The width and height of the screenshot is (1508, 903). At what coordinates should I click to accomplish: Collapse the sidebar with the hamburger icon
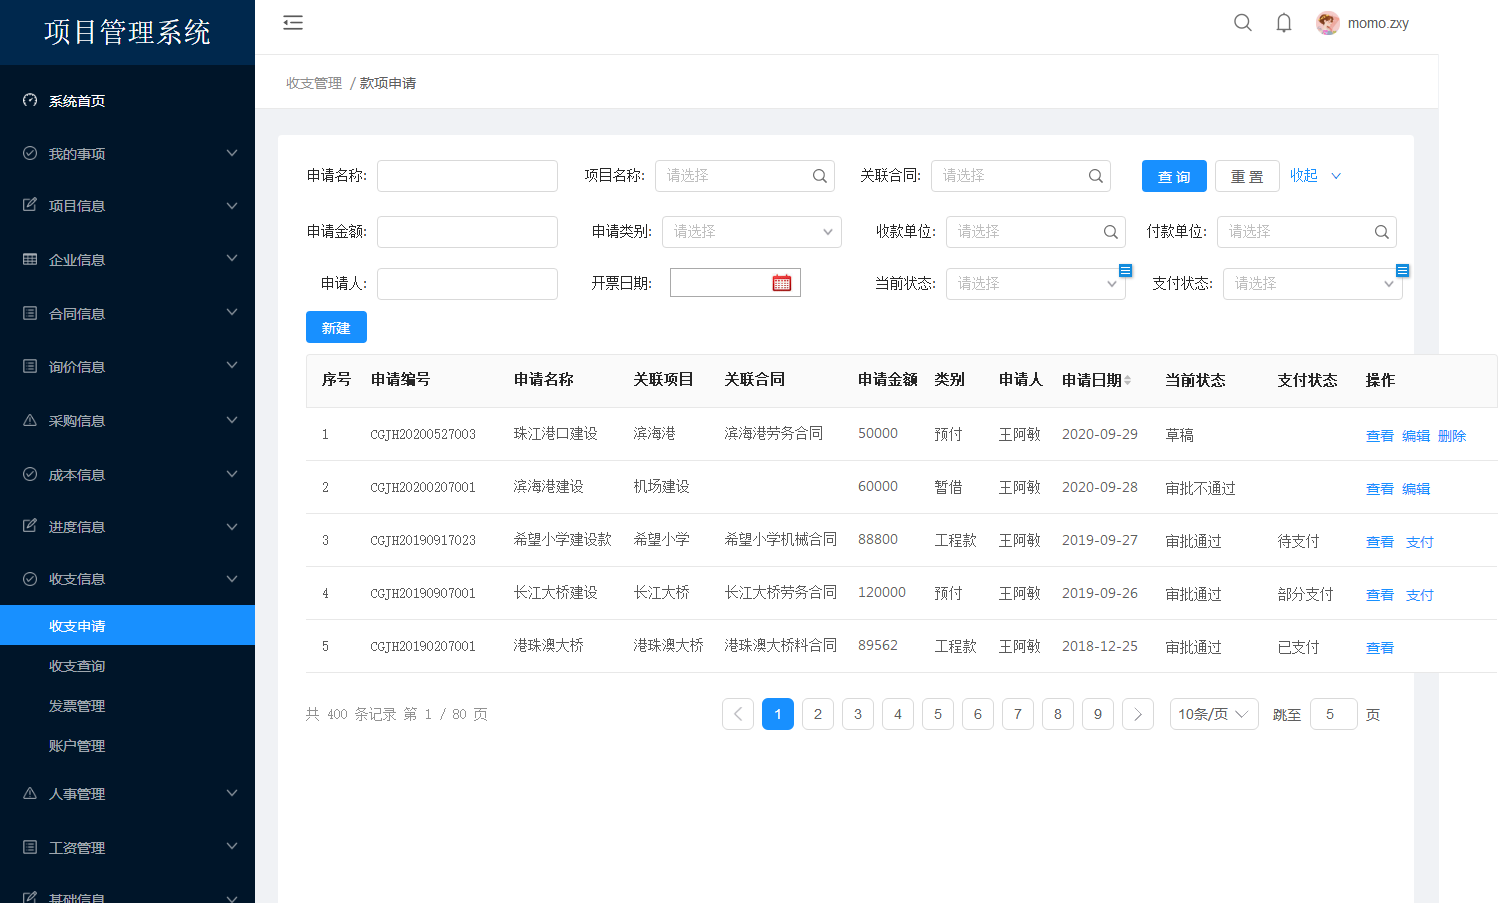[293, 23]
